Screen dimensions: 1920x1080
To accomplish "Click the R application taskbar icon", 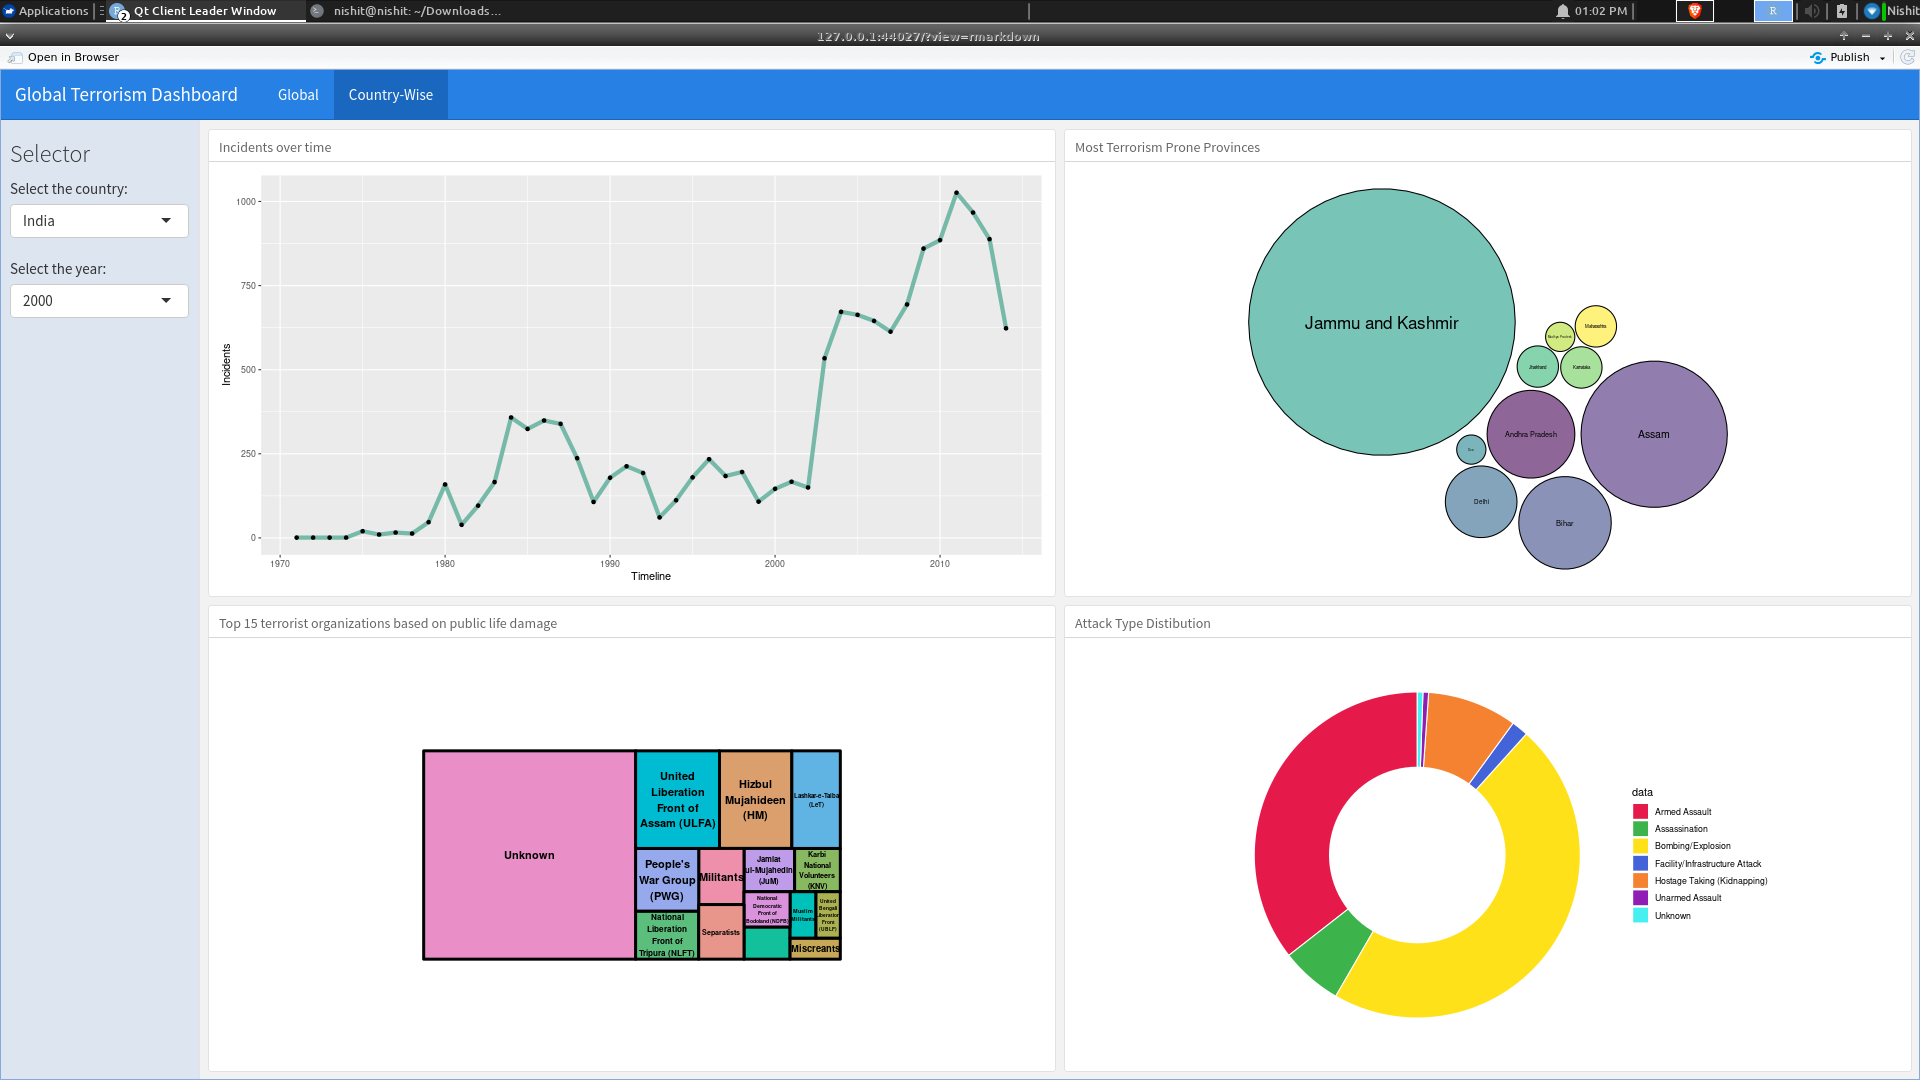I will (x=1773, y=11).
